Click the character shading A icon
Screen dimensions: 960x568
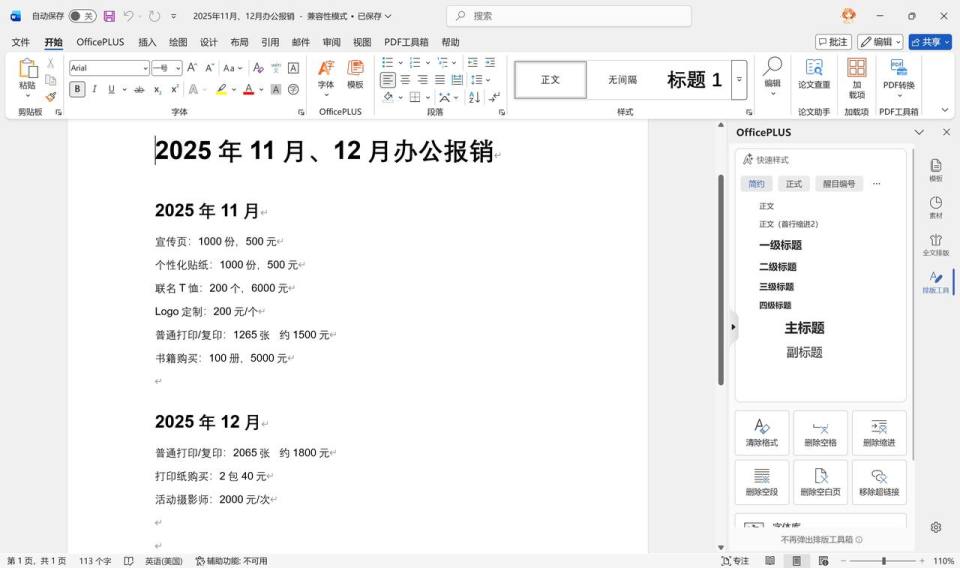[x=276, y=89]
